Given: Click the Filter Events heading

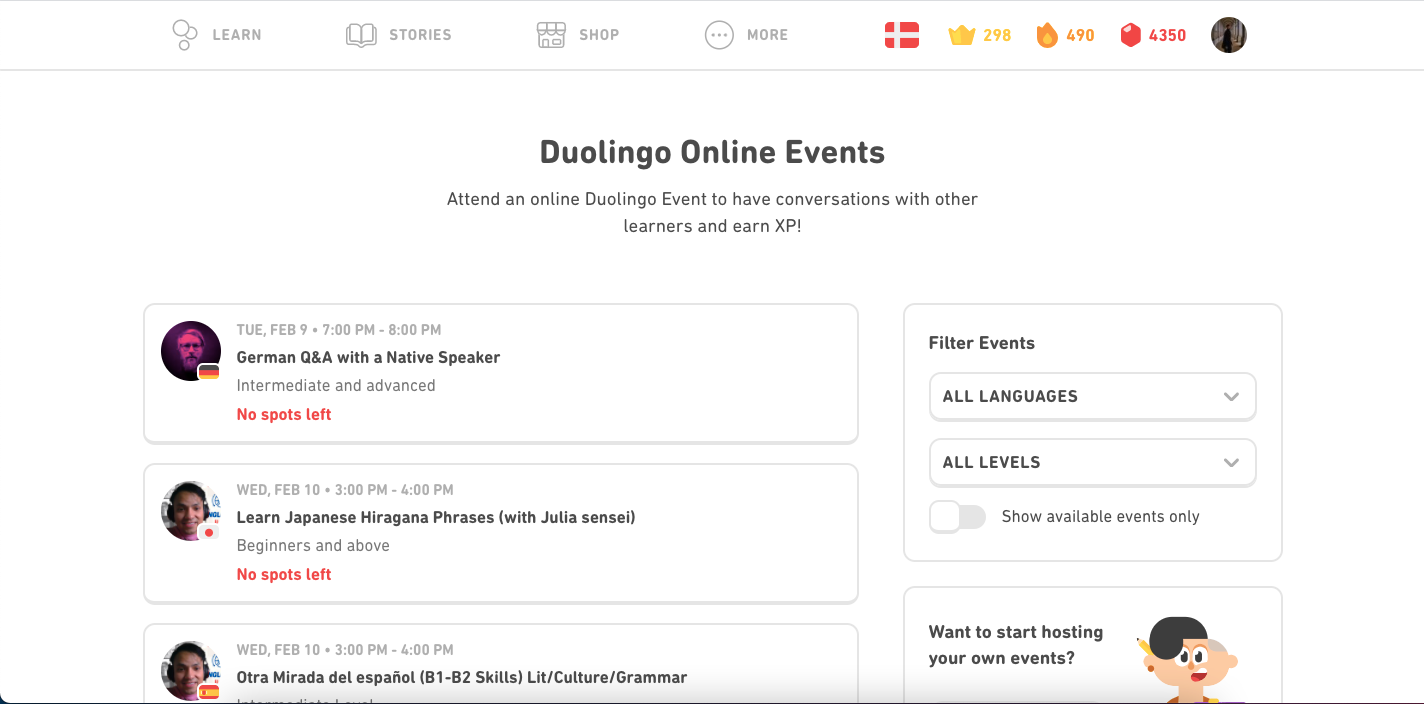Looking at the screenshot, I should click(x=982, y=343).
